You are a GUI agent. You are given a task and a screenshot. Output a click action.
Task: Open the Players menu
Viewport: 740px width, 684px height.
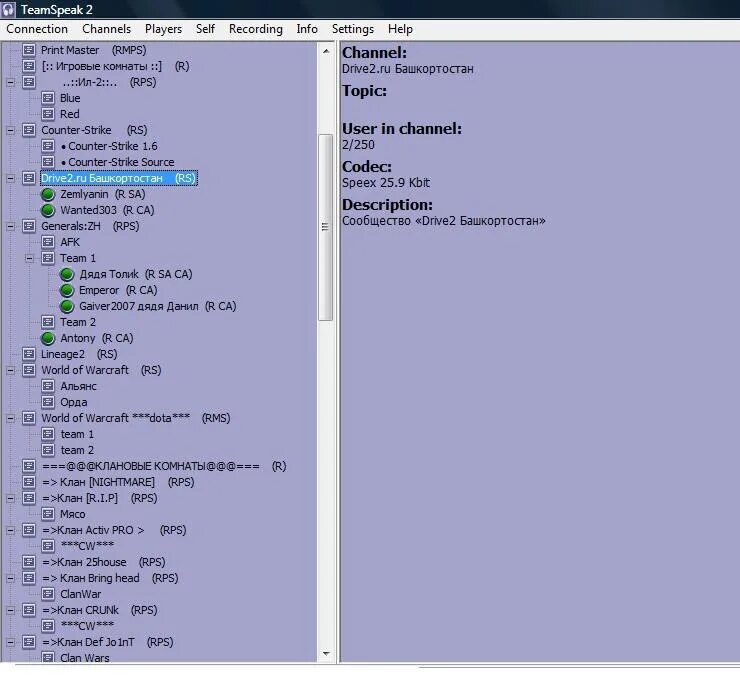163,29
